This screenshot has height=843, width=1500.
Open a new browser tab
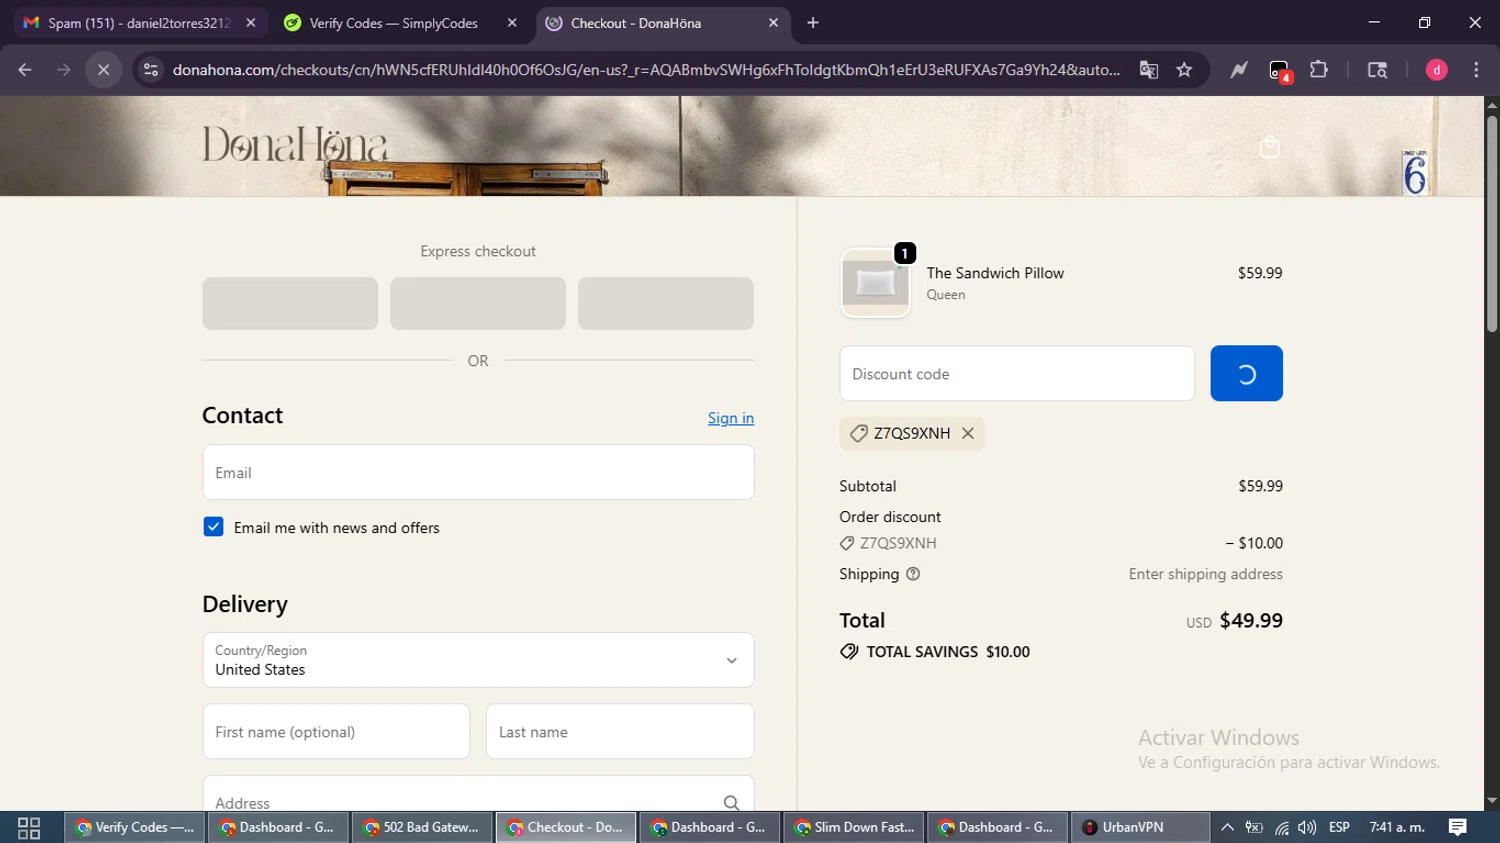pyautogui.click(x=813, y=23)
